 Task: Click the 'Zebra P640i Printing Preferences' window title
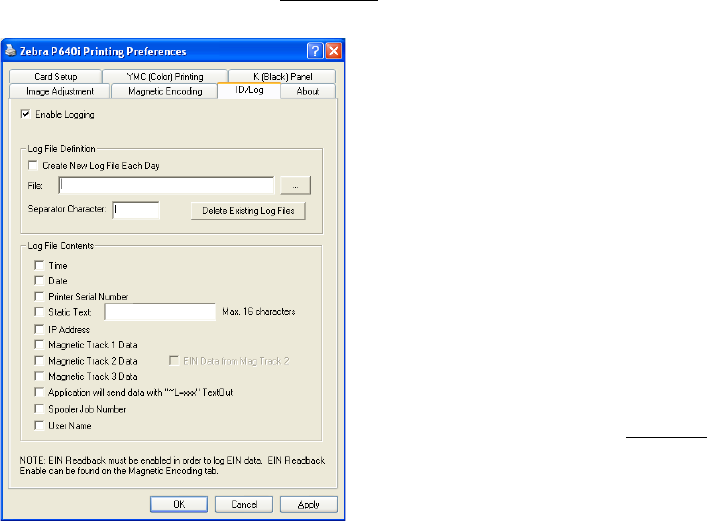click(103, 51)
